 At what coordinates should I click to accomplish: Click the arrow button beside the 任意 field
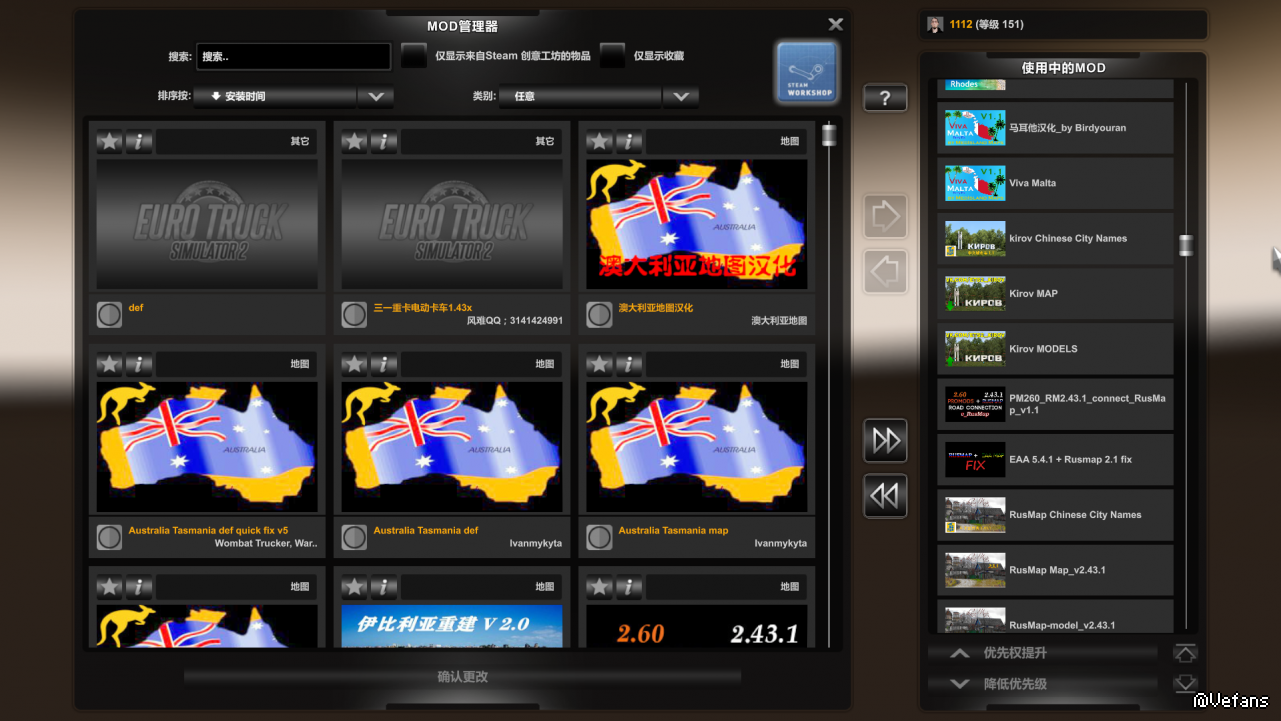(681, 97)
